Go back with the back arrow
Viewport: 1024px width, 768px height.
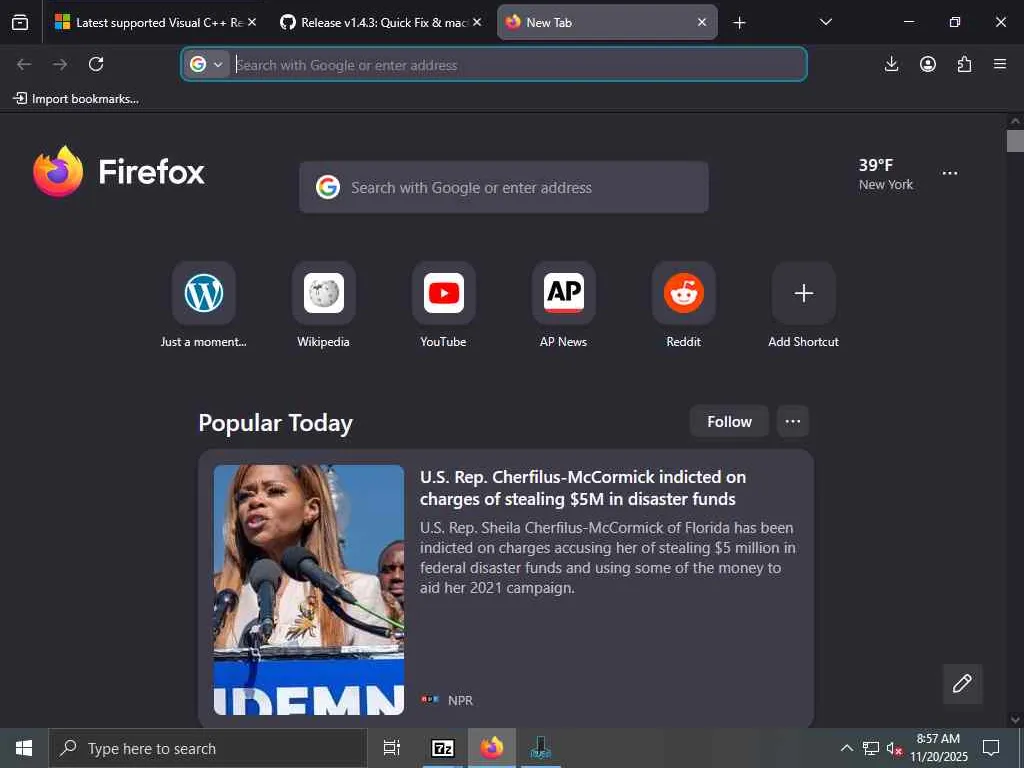pos(24,64)
